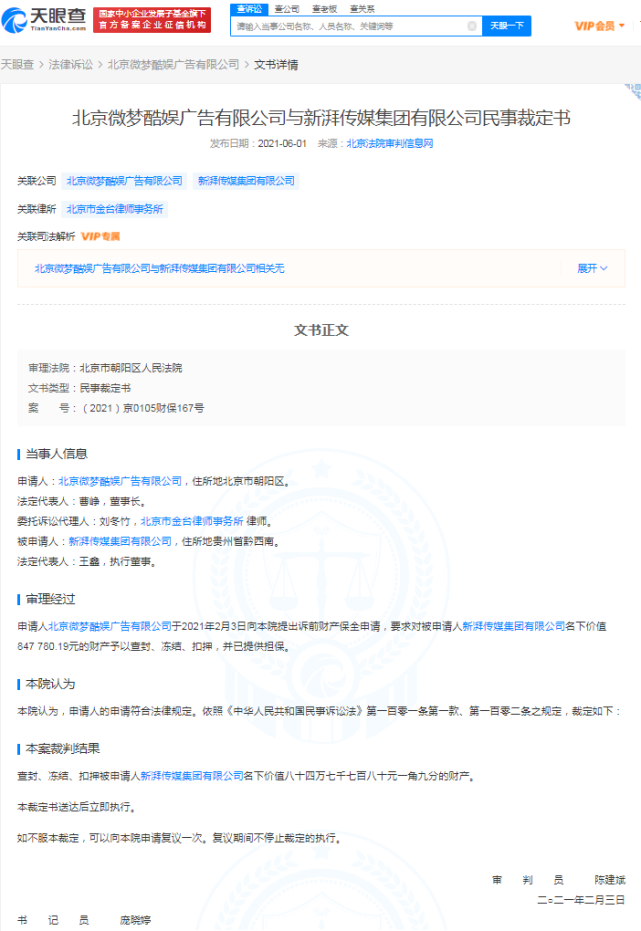Image resolution: width=641 pixels, height=931 pixels.
Task: Select the 查关系 search tab
Action: 362,9
